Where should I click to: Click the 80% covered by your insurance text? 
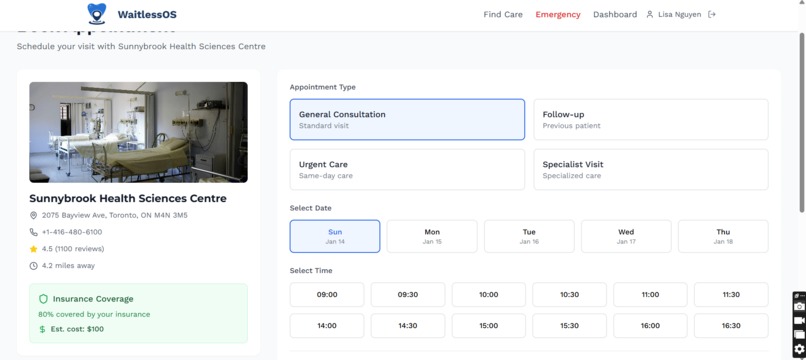94,314
